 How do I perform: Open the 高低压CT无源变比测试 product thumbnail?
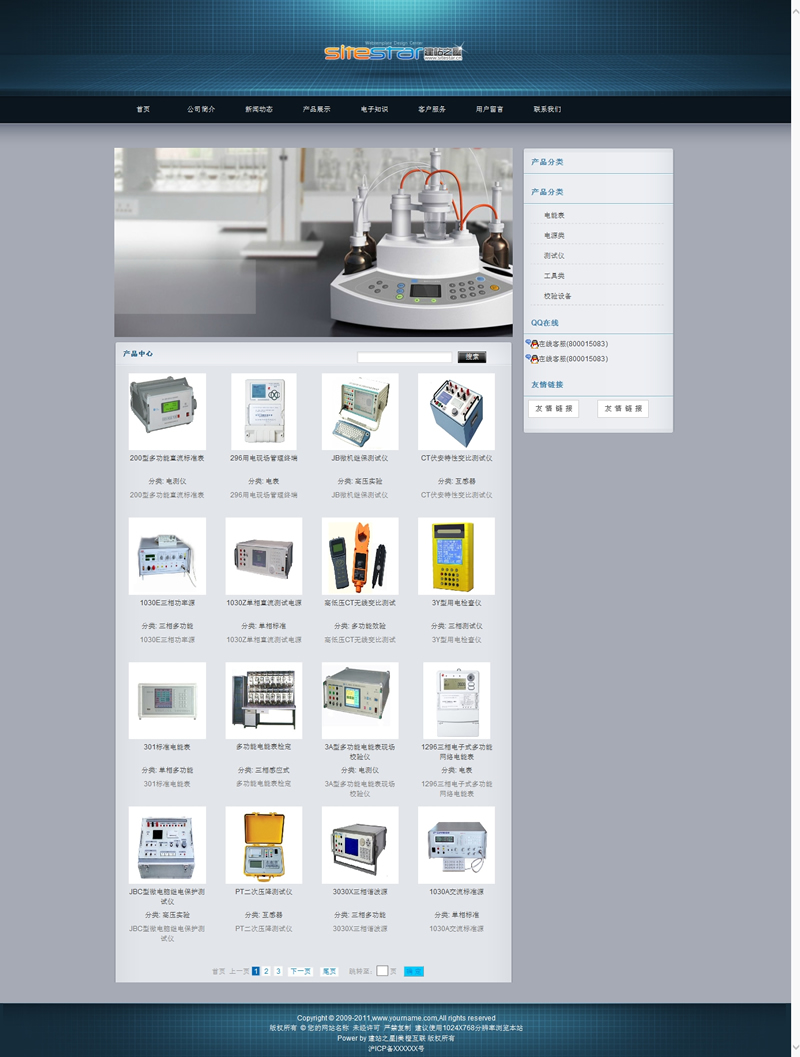pos(360,556)
